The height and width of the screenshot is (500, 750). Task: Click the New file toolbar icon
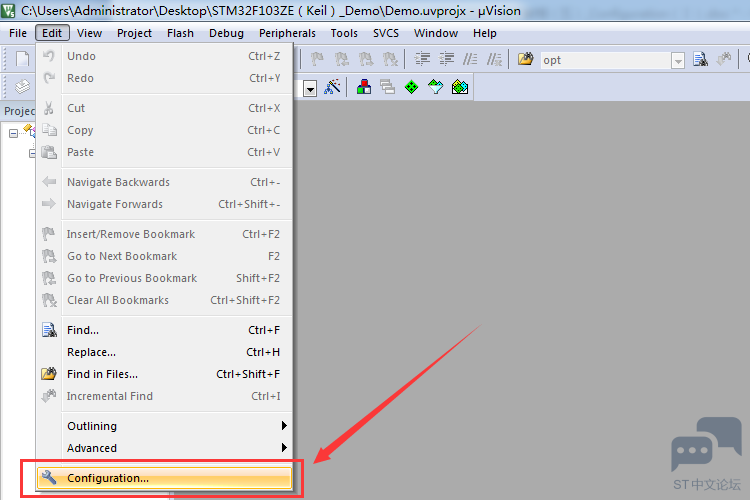22,60
